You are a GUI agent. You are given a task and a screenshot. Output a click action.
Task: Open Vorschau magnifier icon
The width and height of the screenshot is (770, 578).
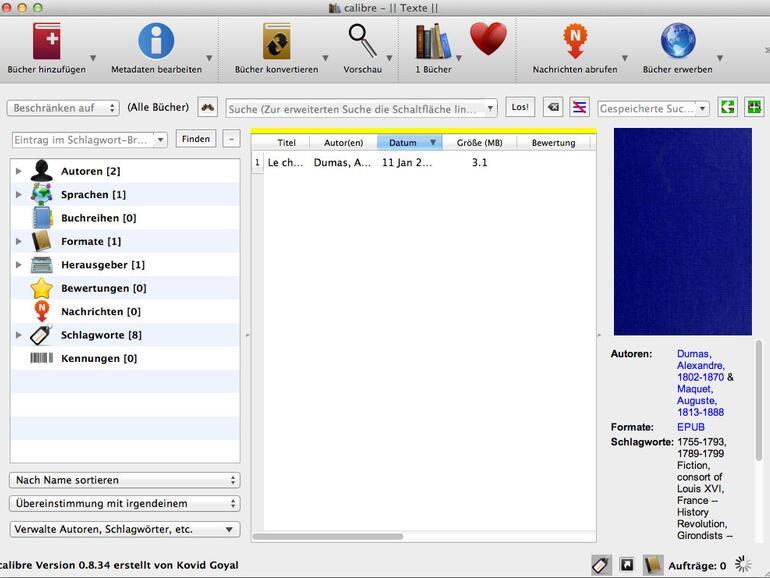362,42
